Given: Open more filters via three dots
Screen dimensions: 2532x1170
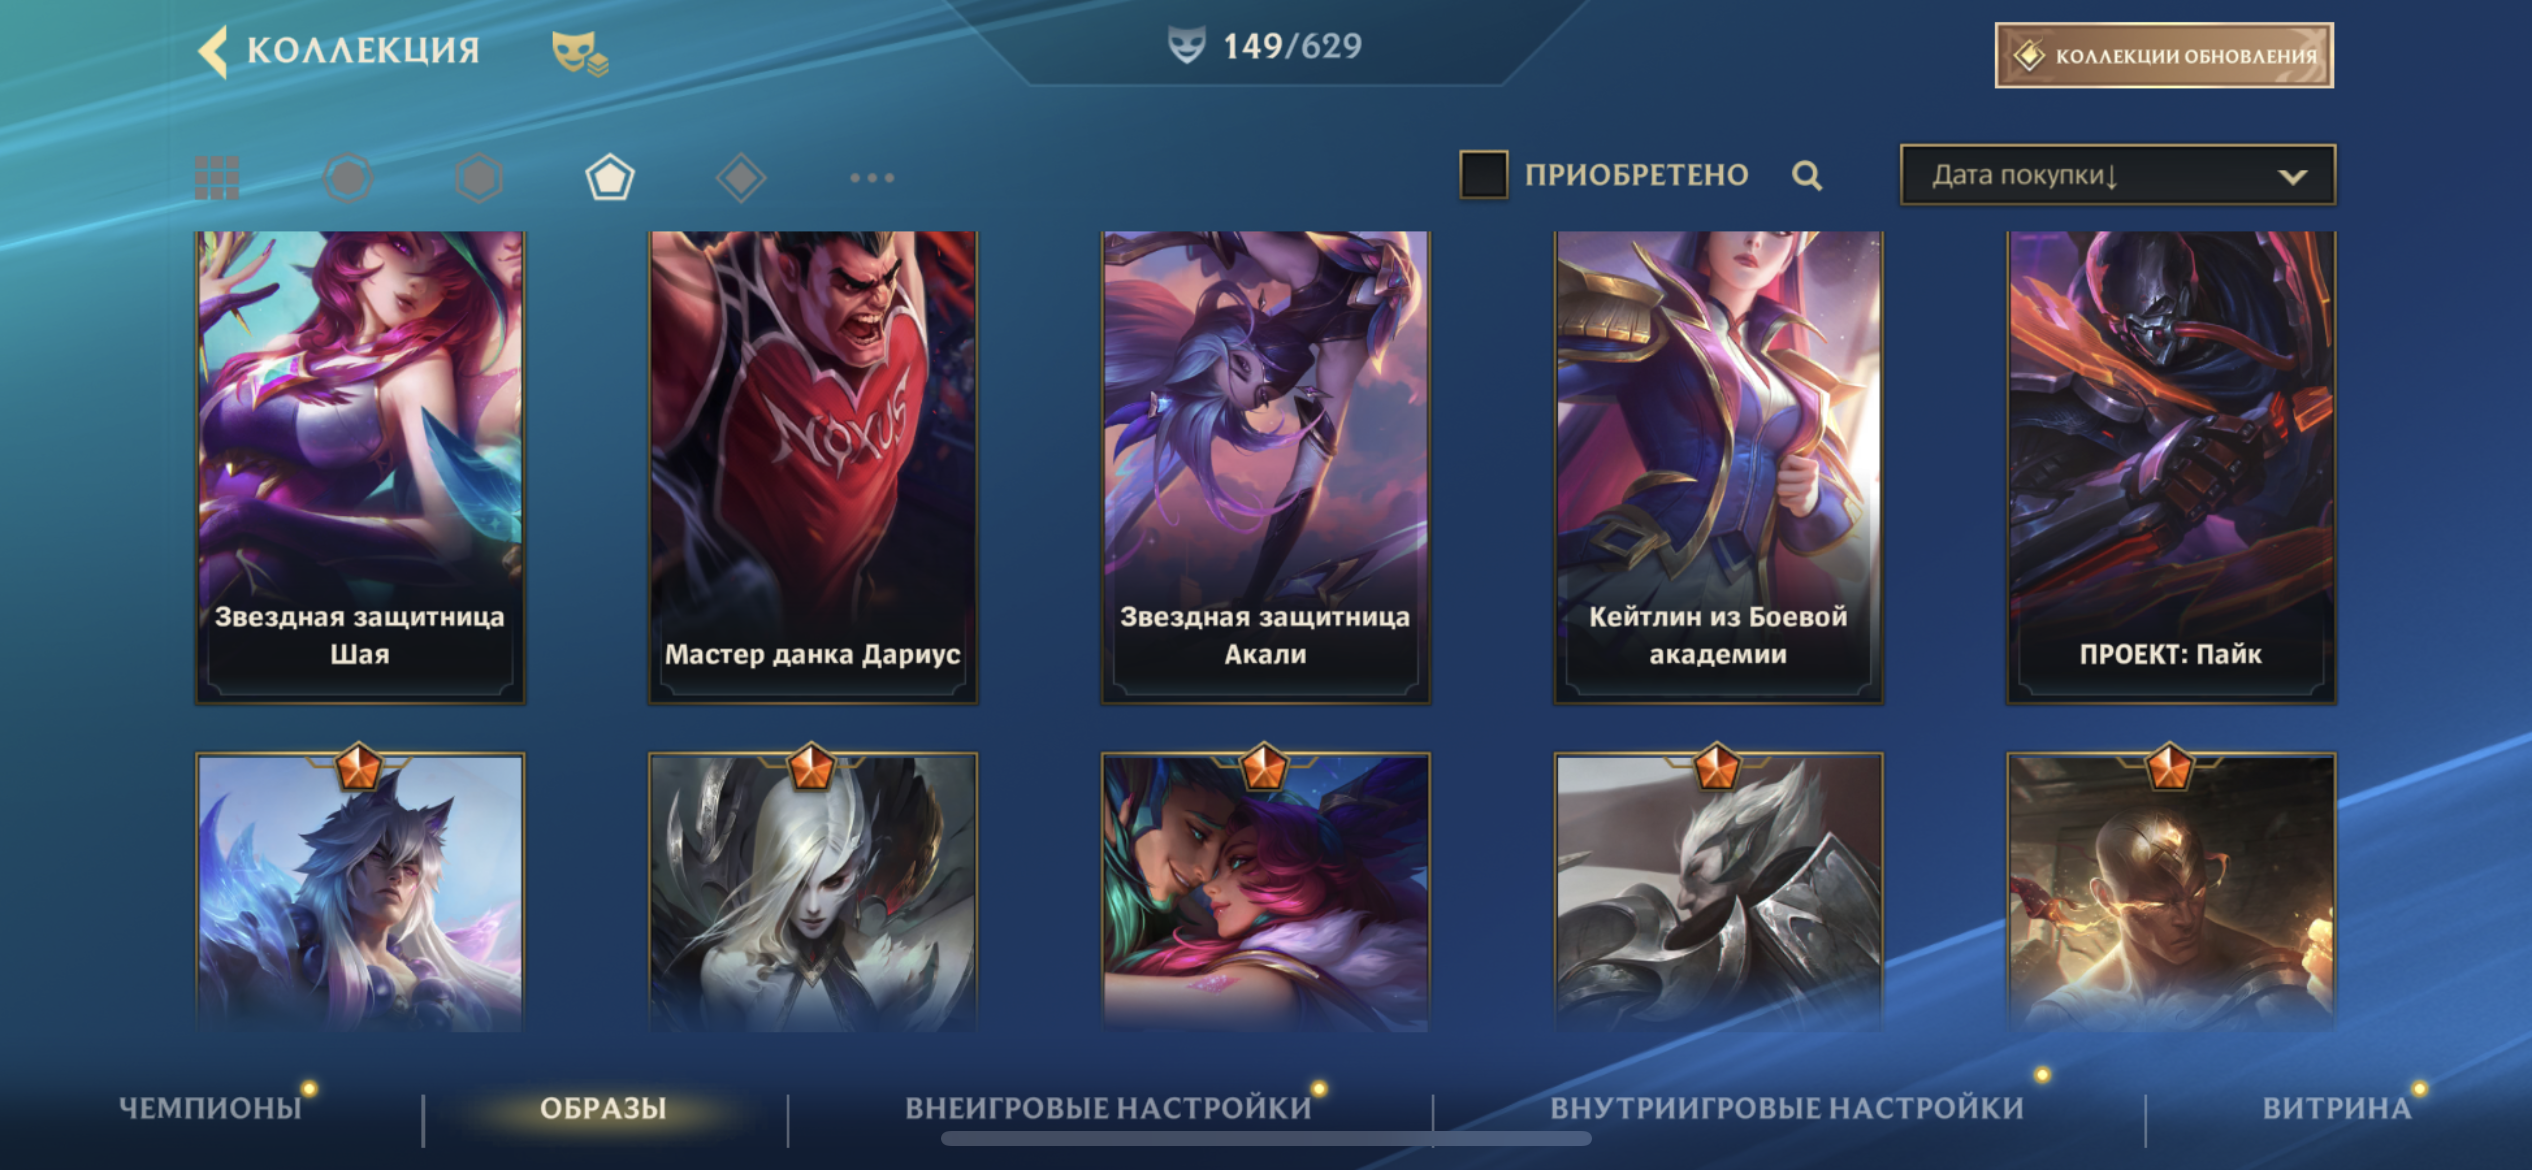Looking at the screenshot, I should point(872,178).
